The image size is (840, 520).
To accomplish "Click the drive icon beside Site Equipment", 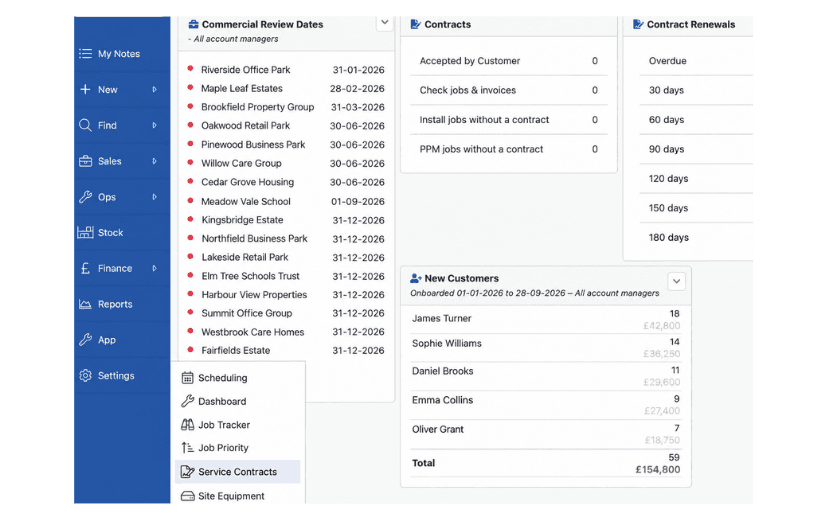I will coord(187,496).
